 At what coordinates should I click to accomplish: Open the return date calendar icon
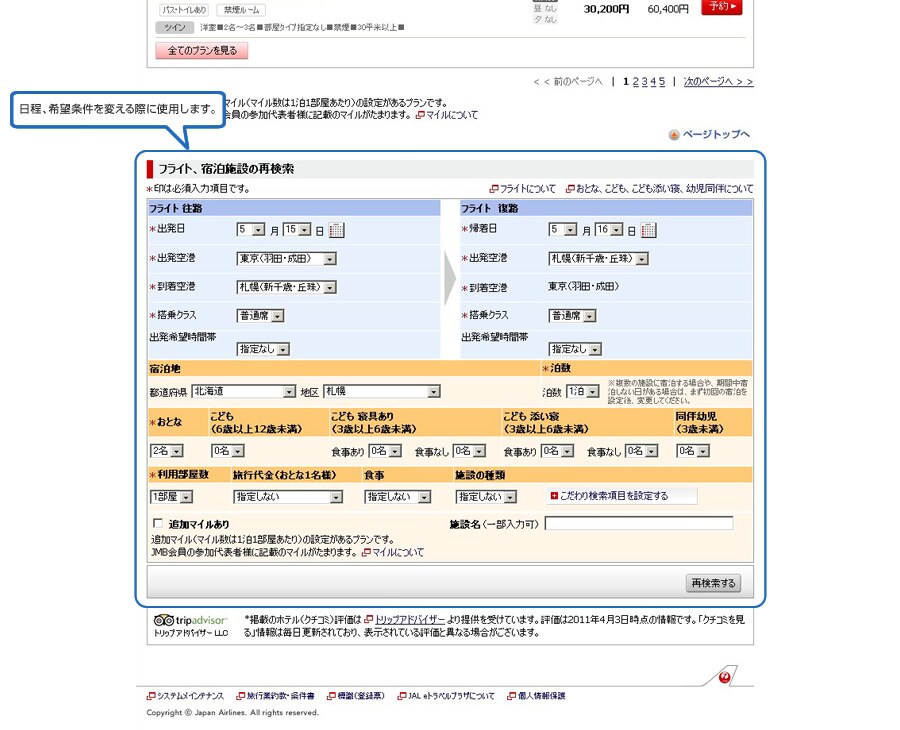pyautogui.click(x=649, y=230)
